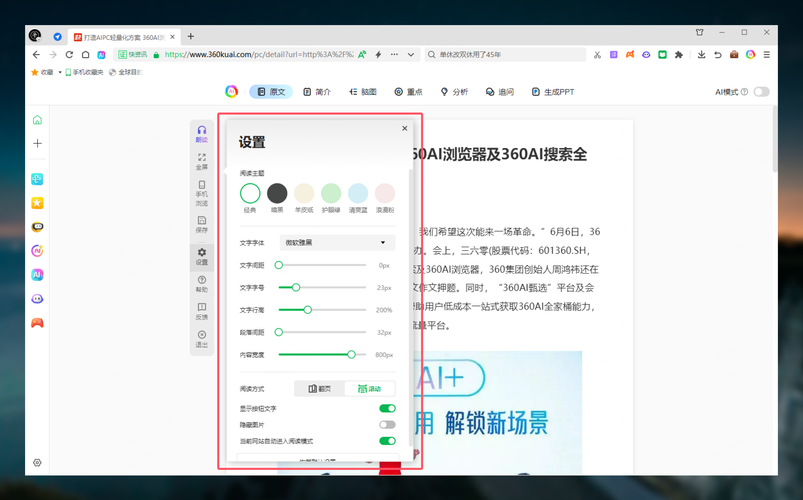Enable the 隐藏图片 switch
This screenshot has width=803, height=500.
click(387, 425)
